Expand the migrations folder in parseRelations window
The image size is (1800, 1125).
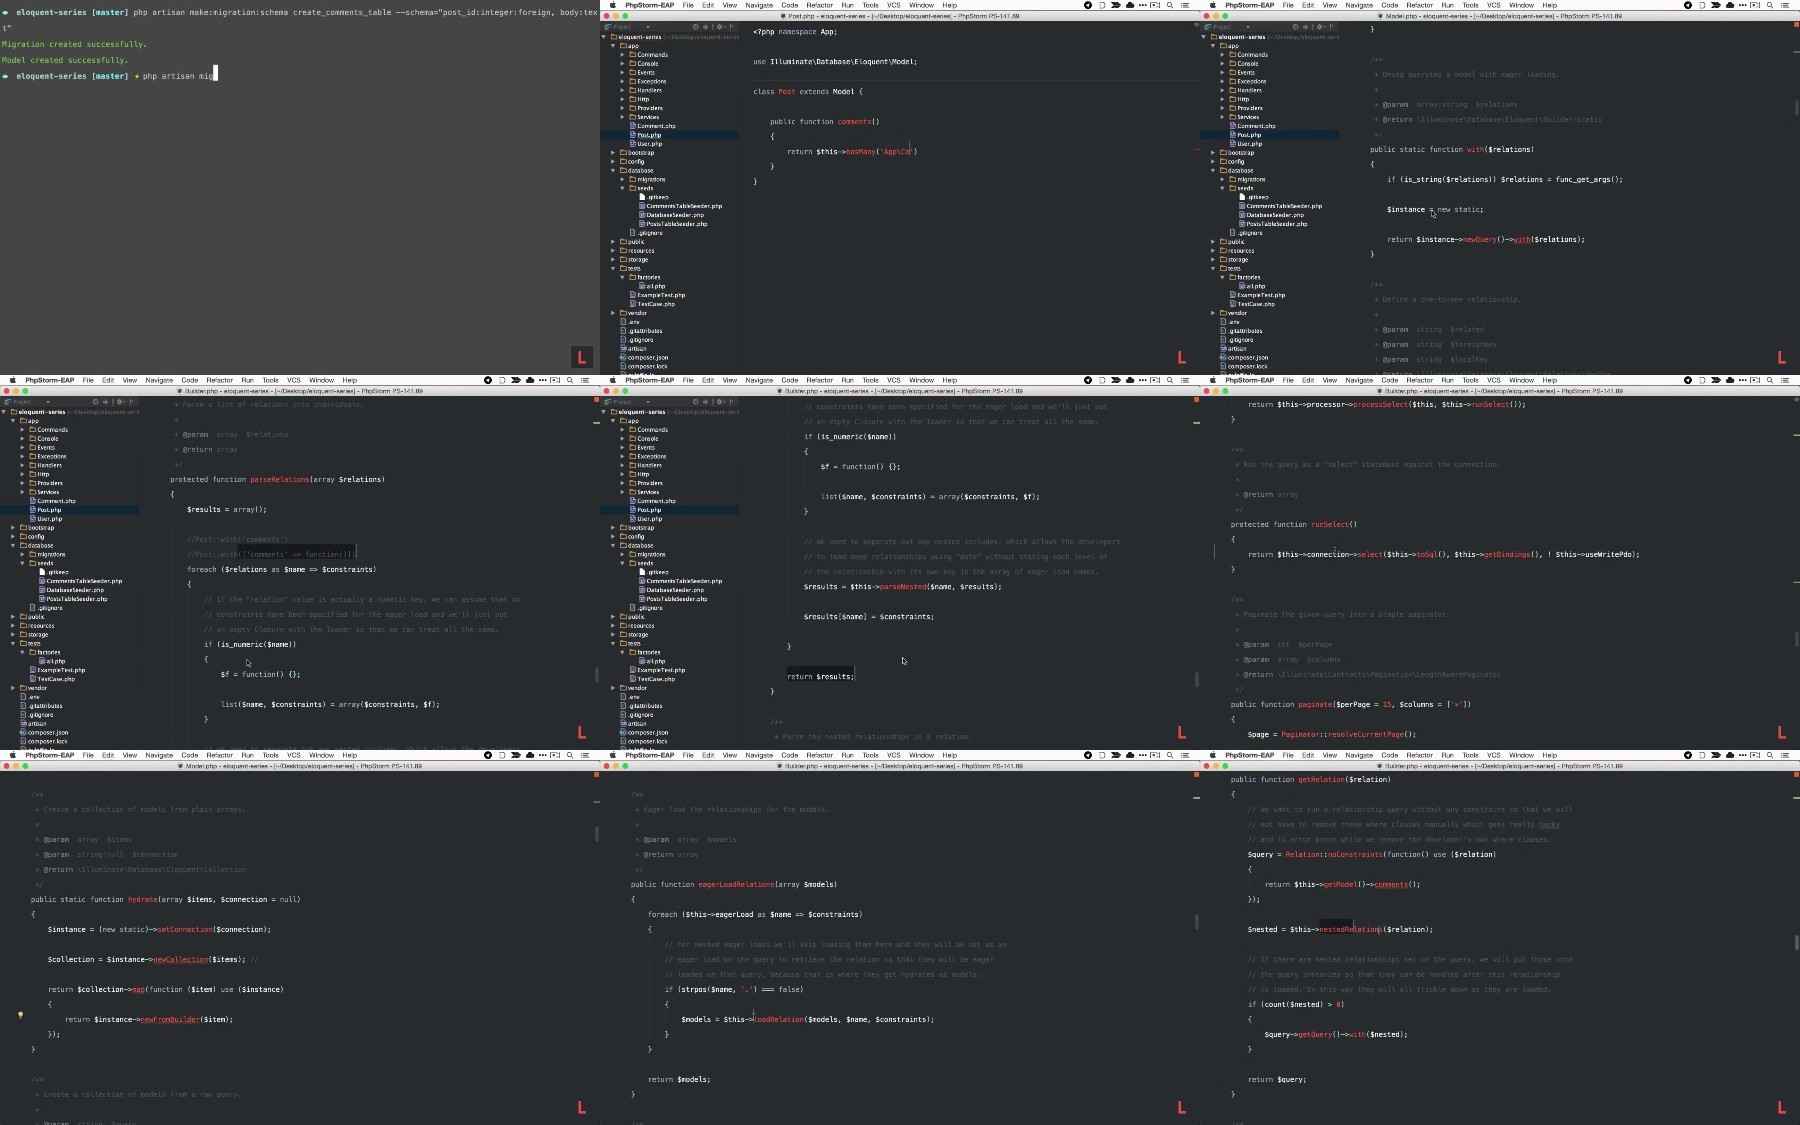(22, 554)
